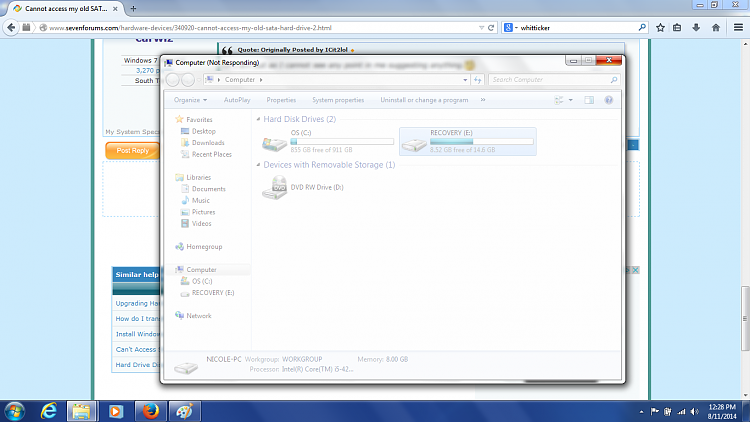Image resolution: width=750 pixels, height=422 pixels.
Task: Select Homegroup in navigation pane
Action: [x=204, y=247]
